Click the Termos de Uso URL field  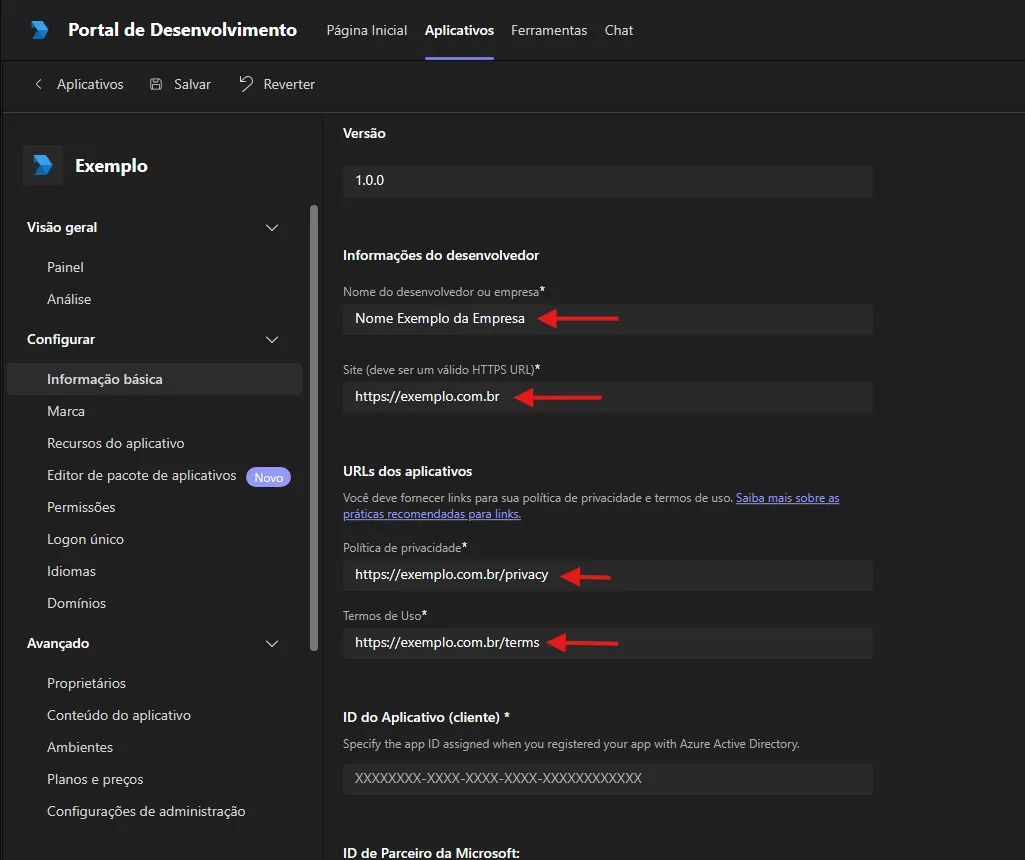tap(608, 644)
